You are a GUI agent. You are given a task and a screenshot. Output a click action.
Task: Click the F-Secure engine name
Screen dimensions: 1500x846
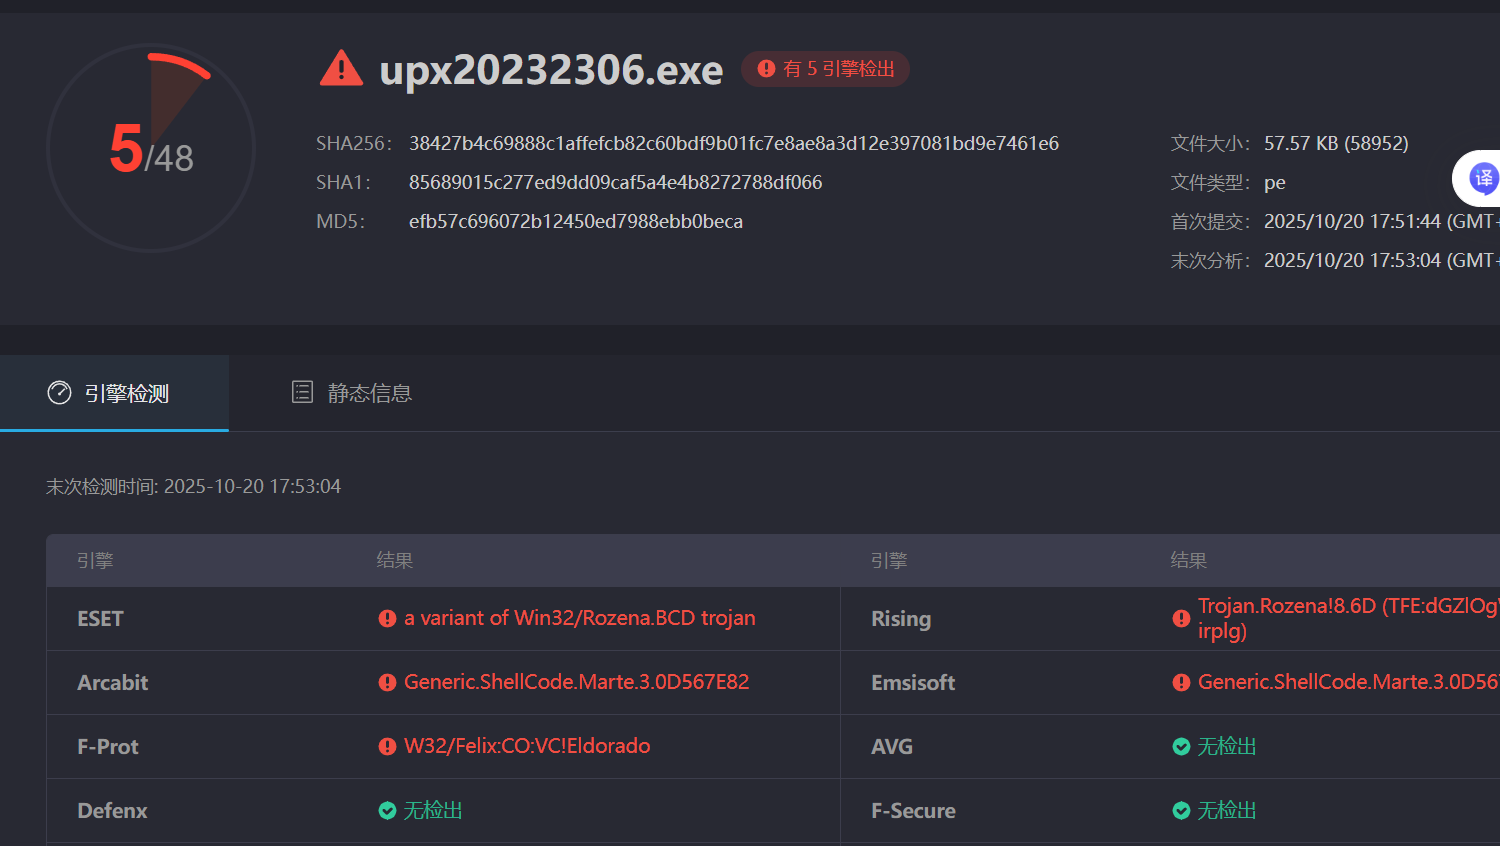[913, 811]
